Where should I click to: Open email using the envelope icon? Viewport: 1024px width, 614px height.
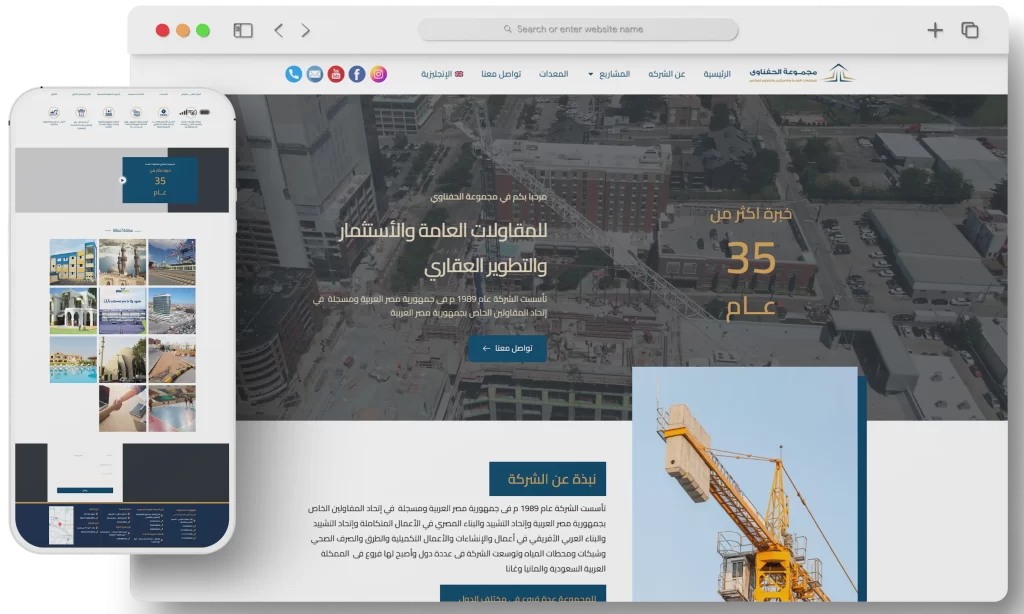click(313, 73)
